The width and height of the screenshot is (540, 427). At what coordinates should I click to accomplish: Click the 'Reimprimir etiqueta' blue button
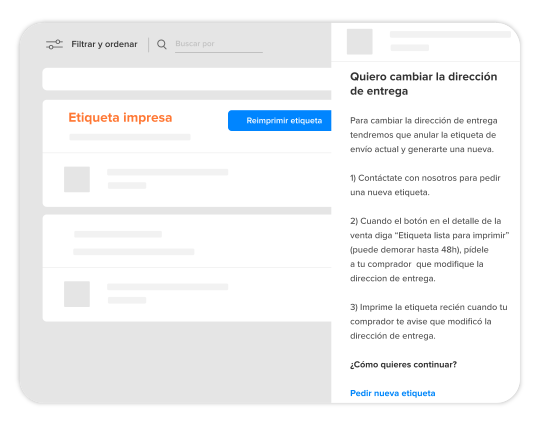(280, 121)
